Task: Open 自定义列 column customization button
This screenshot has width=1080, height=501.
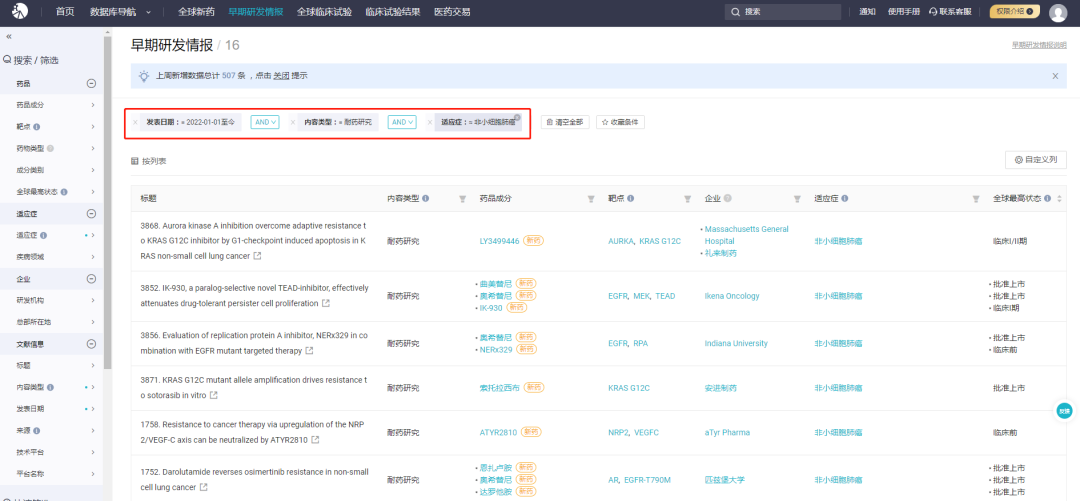Action: click(x=1036, y=160)
